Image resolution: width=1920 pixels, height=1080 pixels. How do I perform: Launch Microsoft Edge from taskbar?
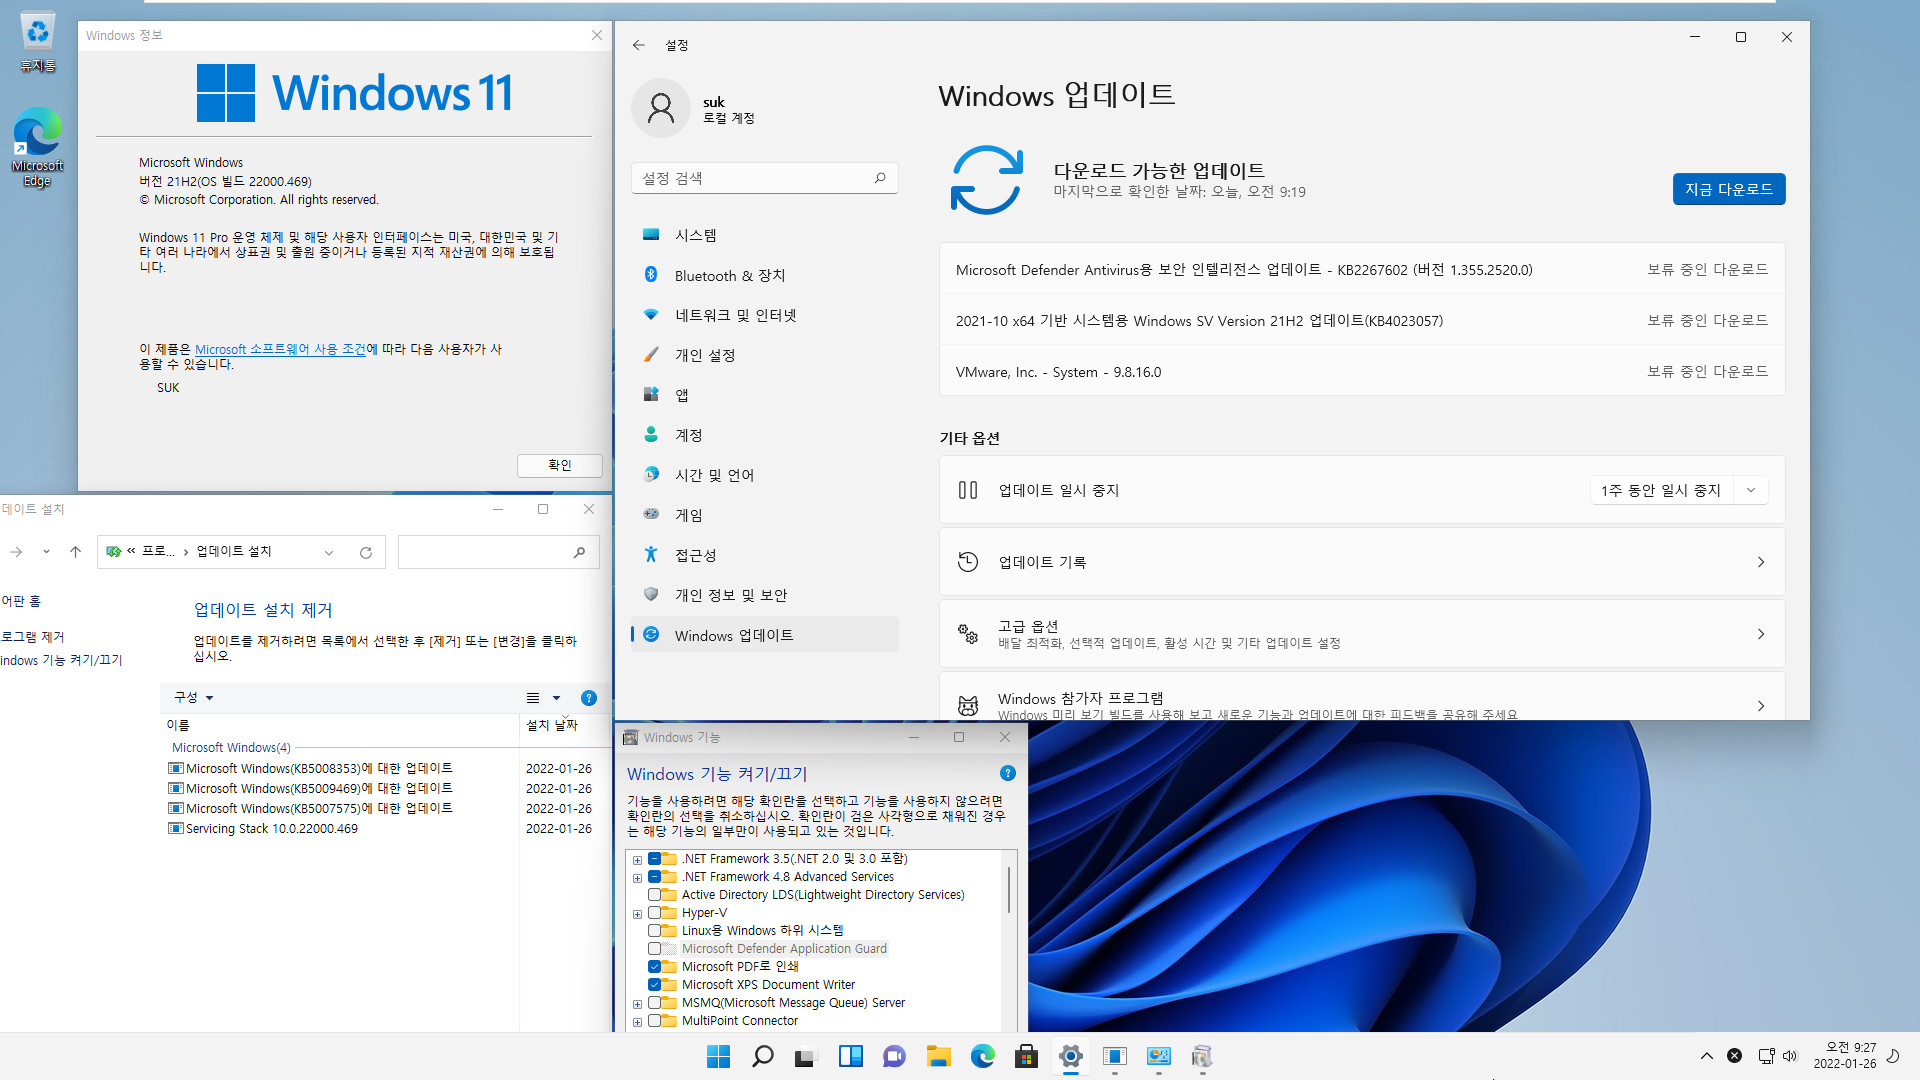(x=982, y=1056)
